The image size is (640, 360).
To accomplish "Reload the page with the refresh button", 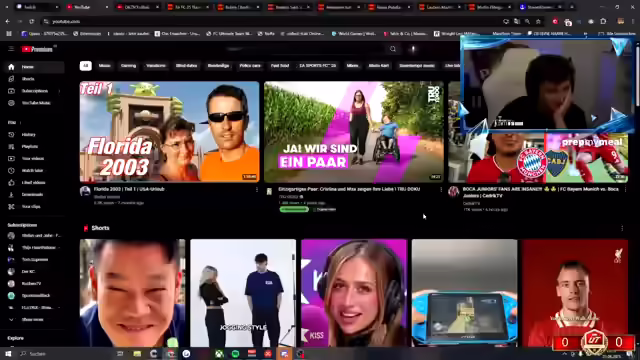I will point(32,21).
